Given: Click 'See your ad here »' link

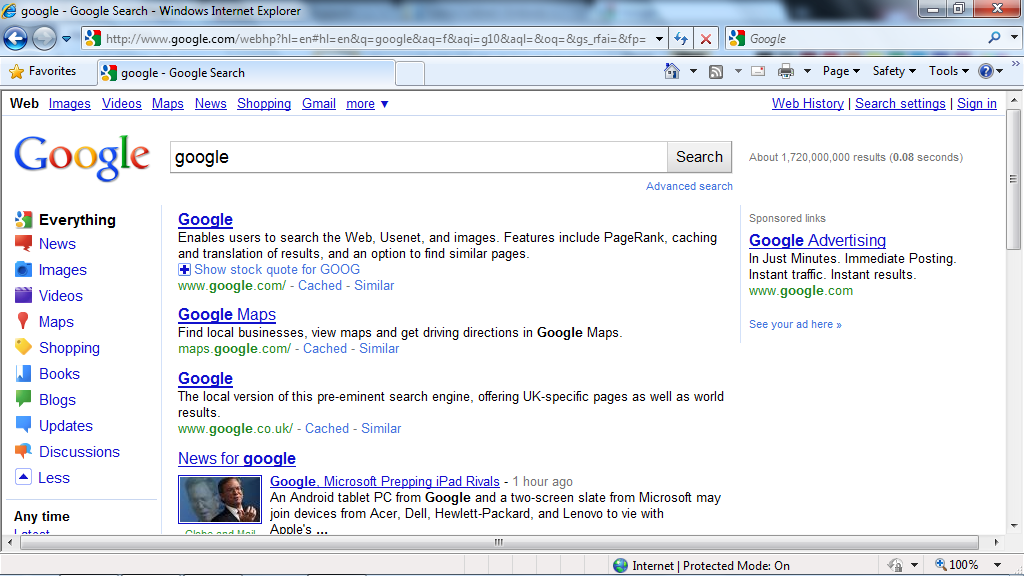Looking at the screenshot, I should coord(795,325).
